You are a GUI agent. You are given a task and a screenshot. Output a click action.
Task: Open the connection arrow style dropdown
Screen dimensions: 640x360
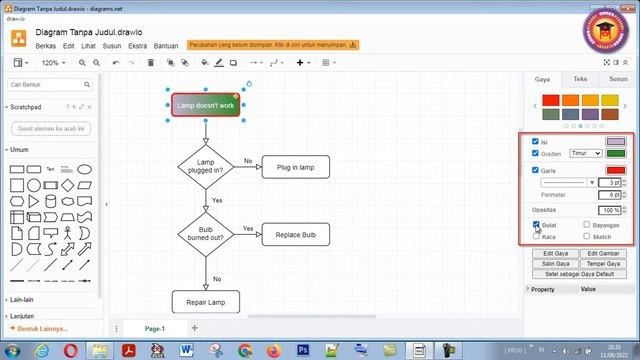coord(256,63)
